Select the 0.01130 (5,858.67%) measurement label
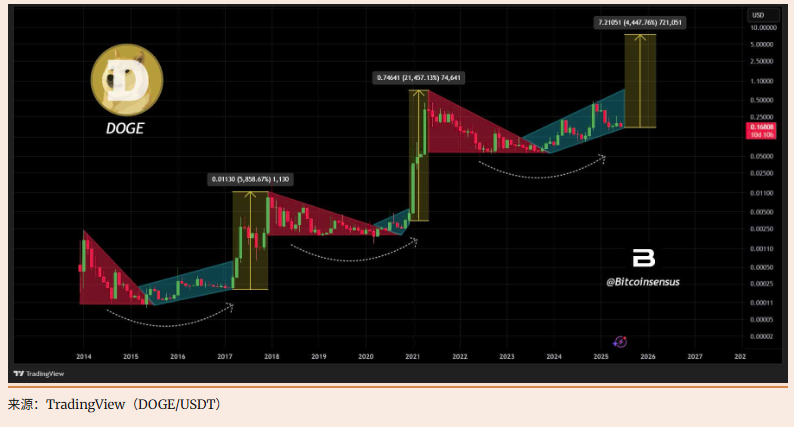Screen dimensions: 794x427 (x=250, y=179)
